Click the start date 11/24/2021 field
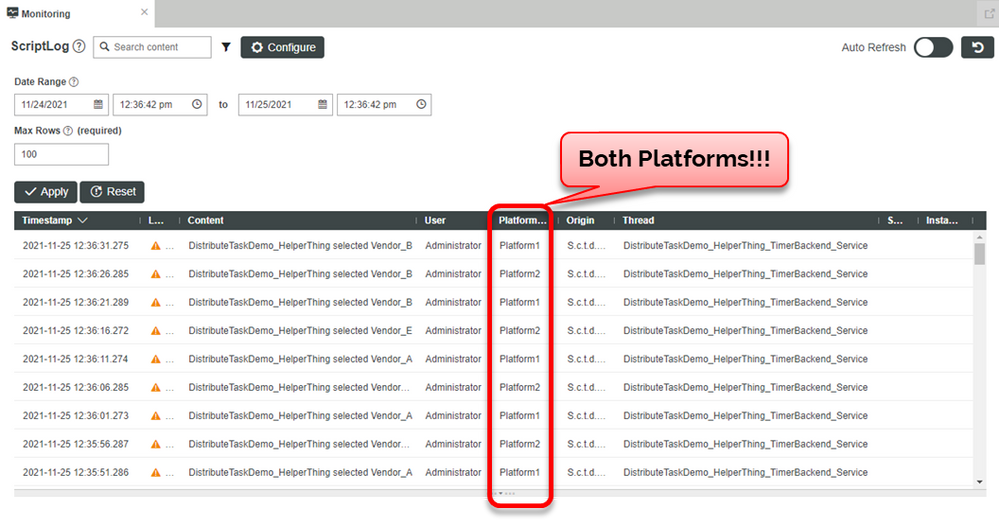Screen dimensions: 999x522 tap(61, 105)
